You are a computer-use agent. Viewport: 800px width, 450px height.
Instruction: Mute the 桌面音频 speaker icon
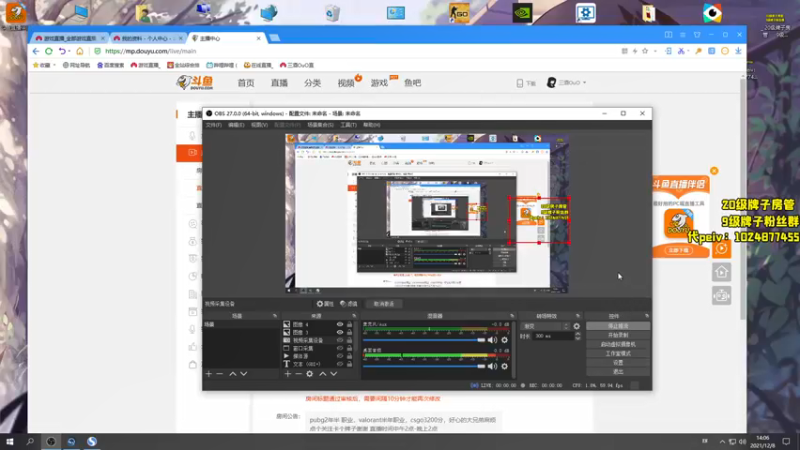click(x=492, y=366)
